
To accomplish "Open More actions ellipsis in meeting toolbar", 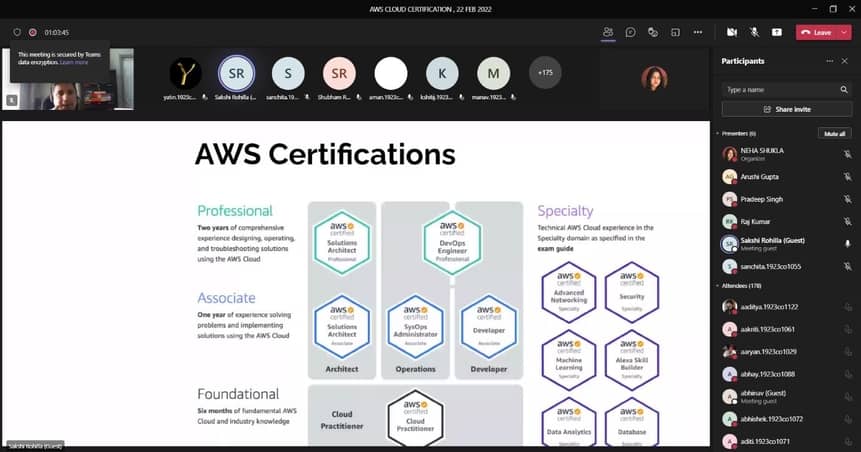I will (x=698, y=32).
